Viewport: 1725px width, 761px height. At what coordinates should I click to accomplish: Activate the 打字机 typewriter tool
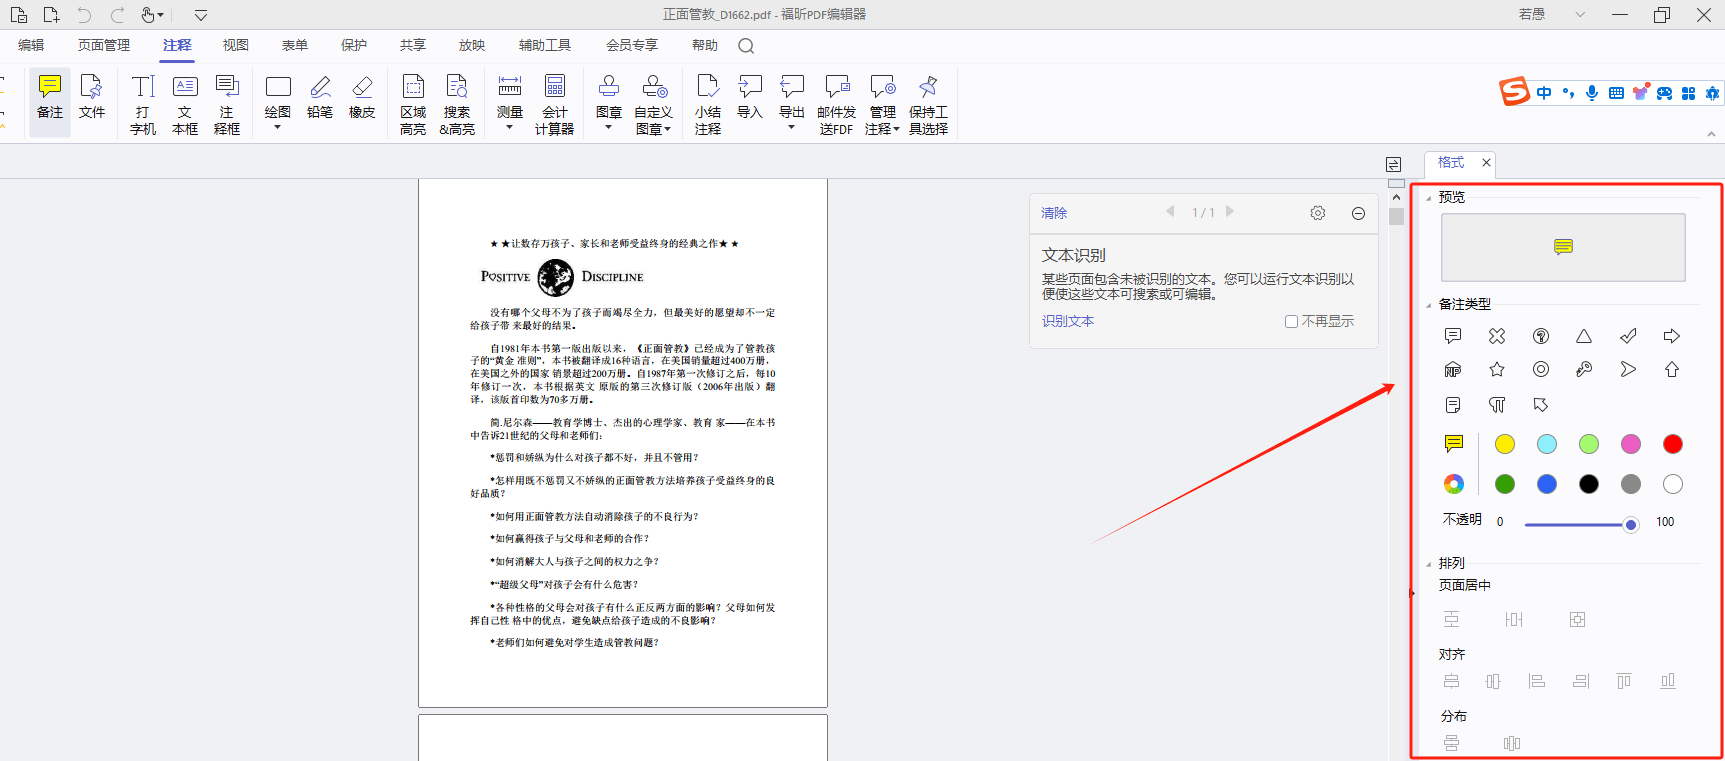tap(143, 104)
